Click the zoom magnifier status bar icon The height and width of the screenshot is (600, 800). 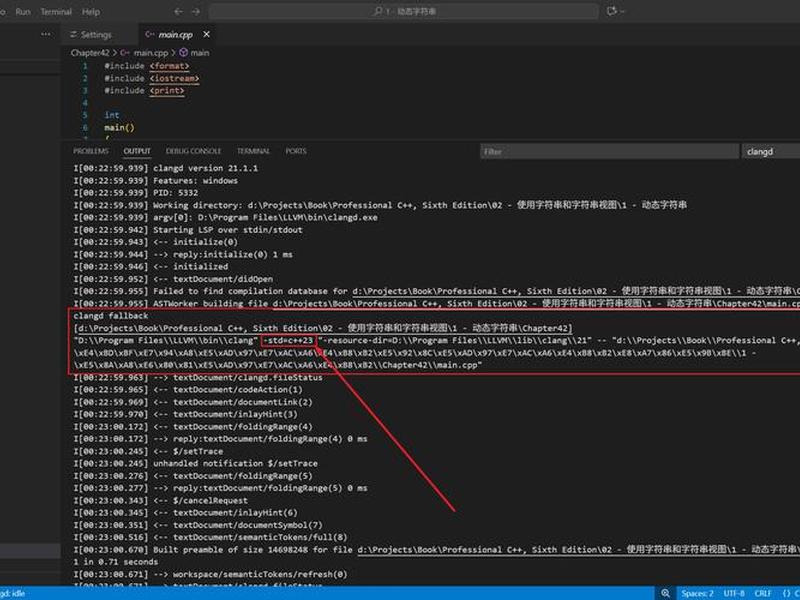(x=665, y=593)
